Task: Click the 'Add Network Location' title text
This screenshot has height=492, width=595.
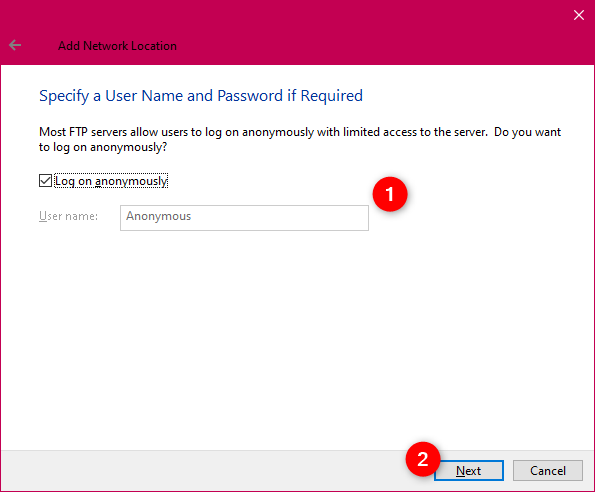Action: [117, 46]
